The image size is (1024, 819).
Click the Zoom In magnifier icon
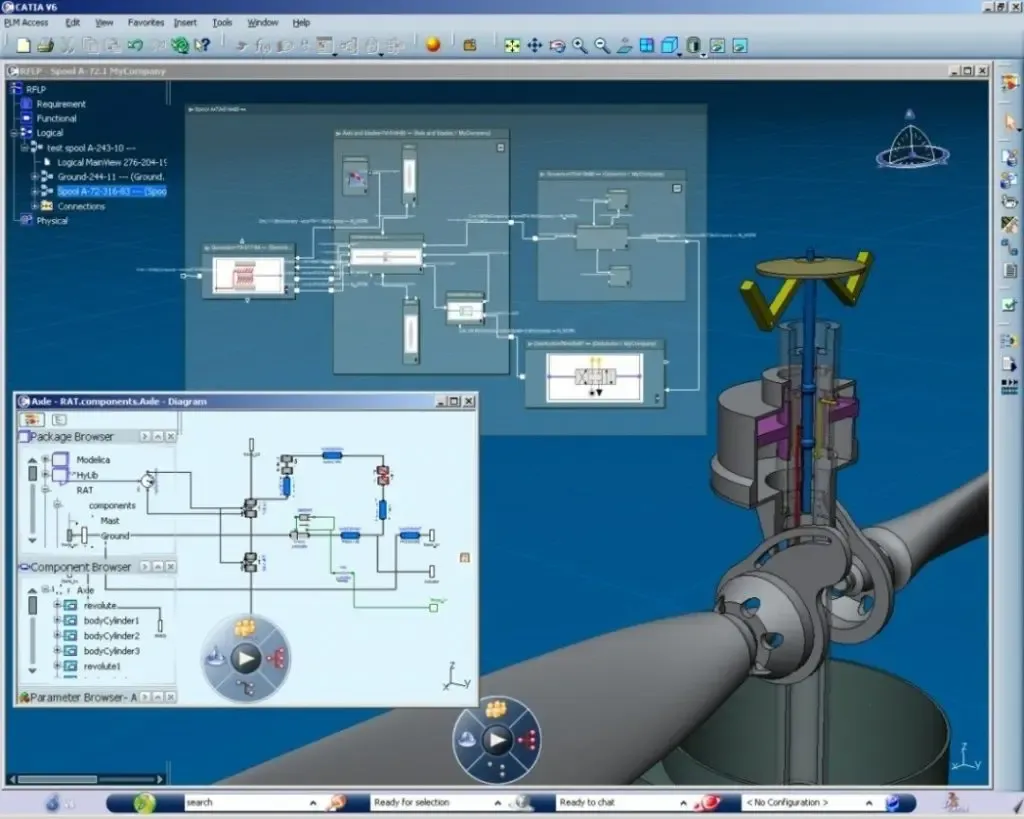tap(580, 45)
